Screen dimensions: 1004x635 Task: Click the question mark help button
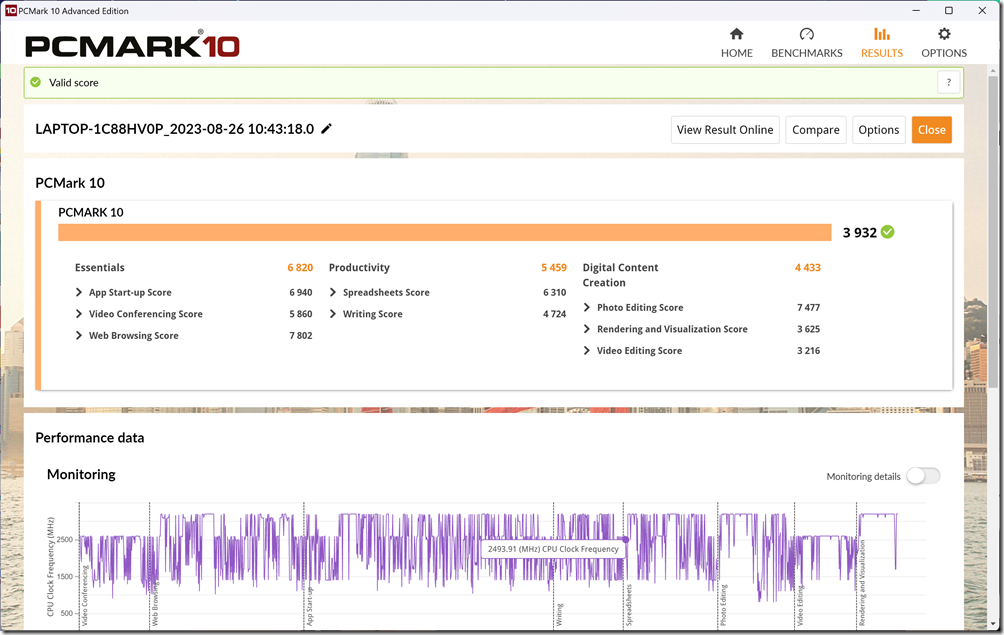(x=948, y=83)
